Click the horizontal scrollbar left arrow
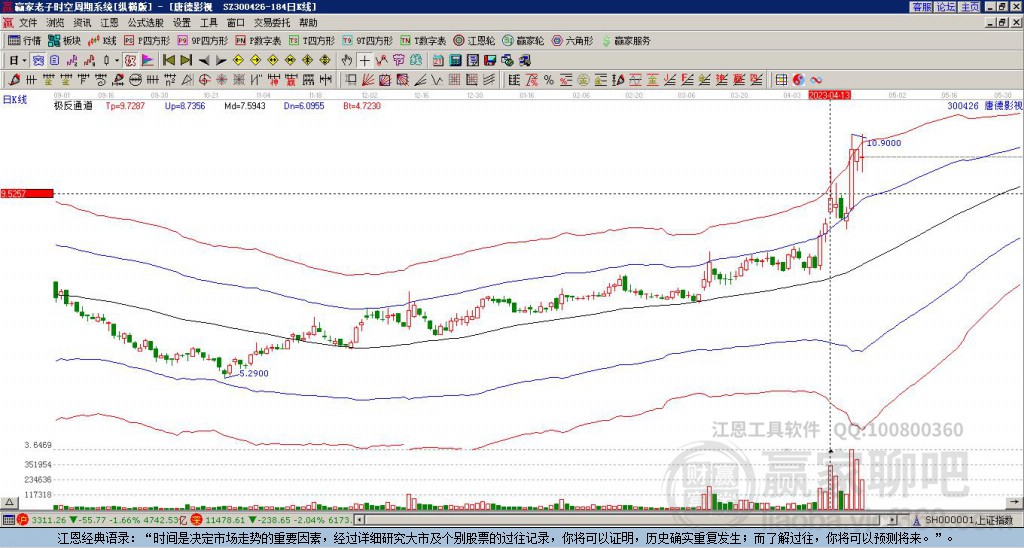This screenshot has height=548, width=1024. click(359, 520)
